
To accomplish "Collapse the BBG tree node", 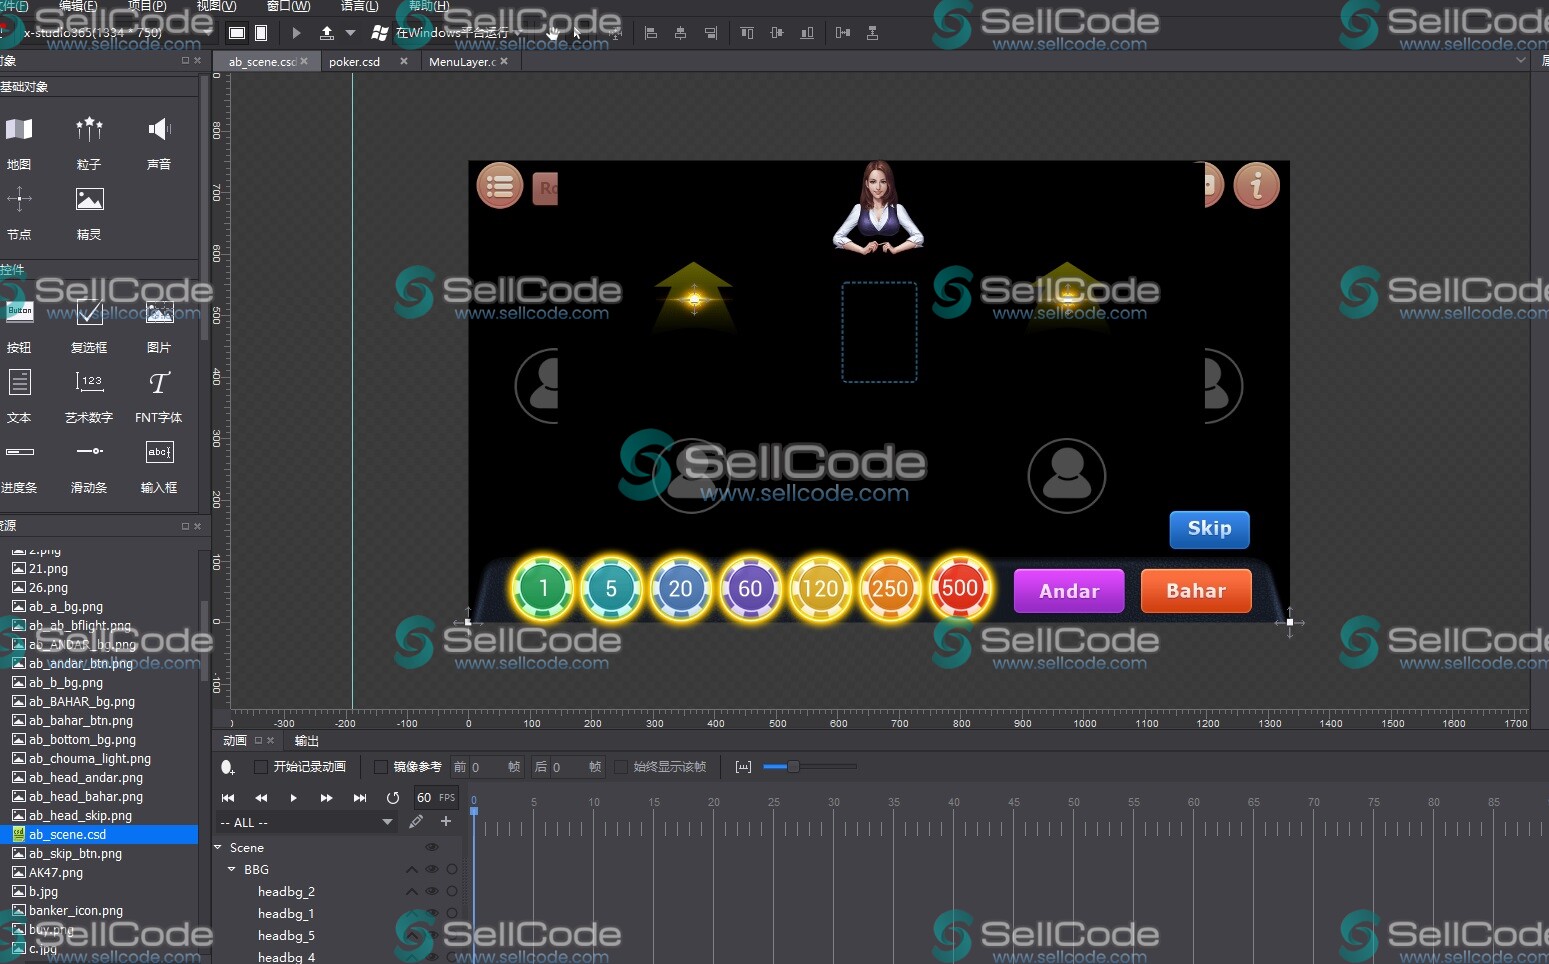I will (232, 870).
